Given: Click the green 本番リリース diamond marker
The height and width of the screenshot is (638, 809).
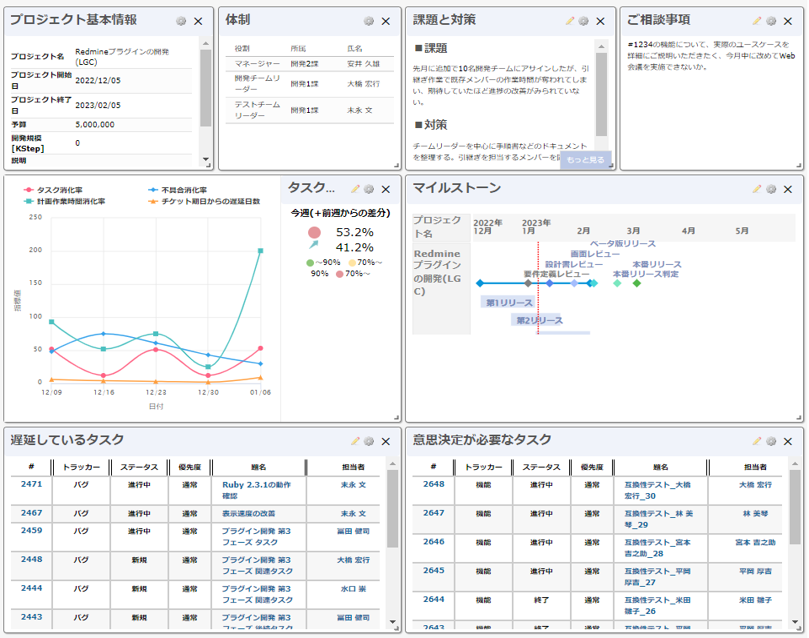Looking at the screenshot, I should coord(637,283).
